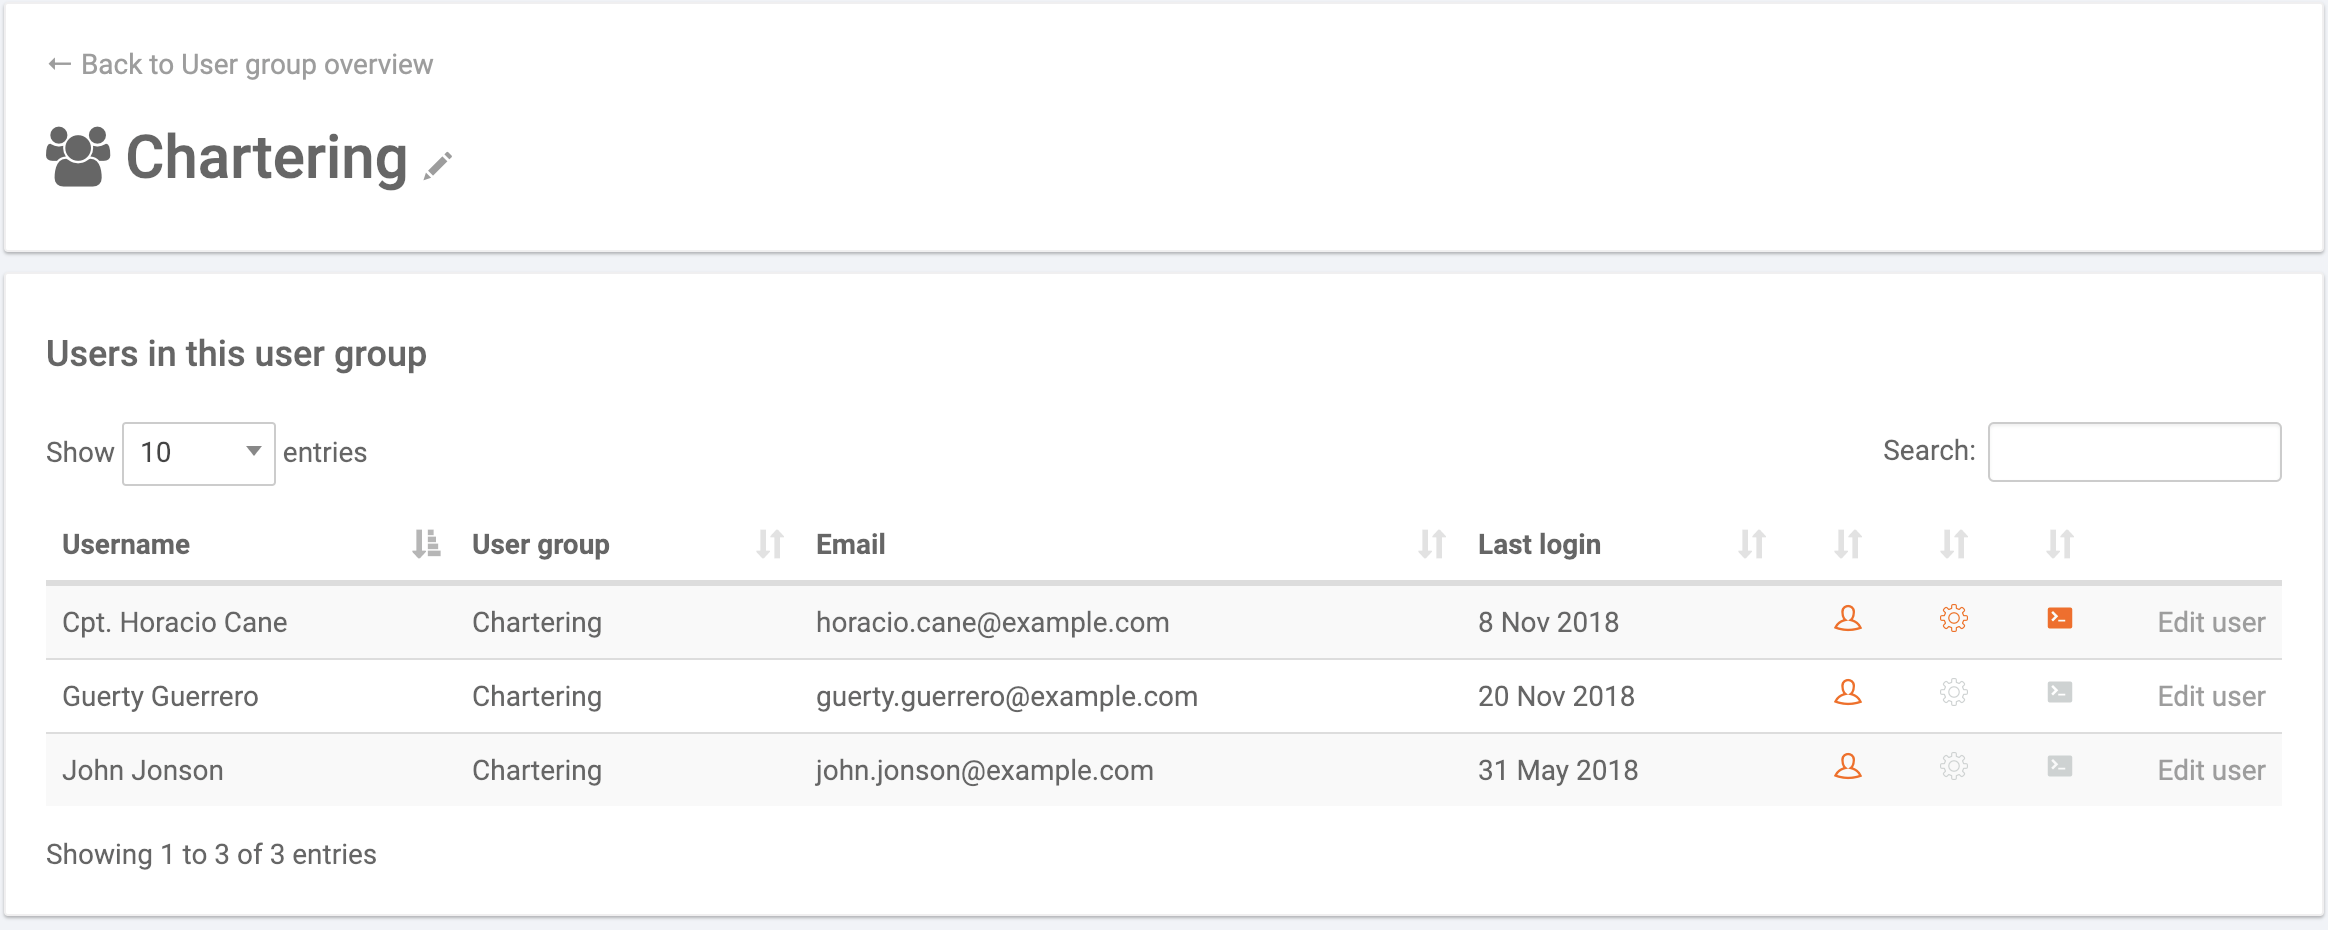This screenshot has width=2328, height=930.
Task: Click the sort arrows on the Last login column
Action: [x=1752, y=544]
